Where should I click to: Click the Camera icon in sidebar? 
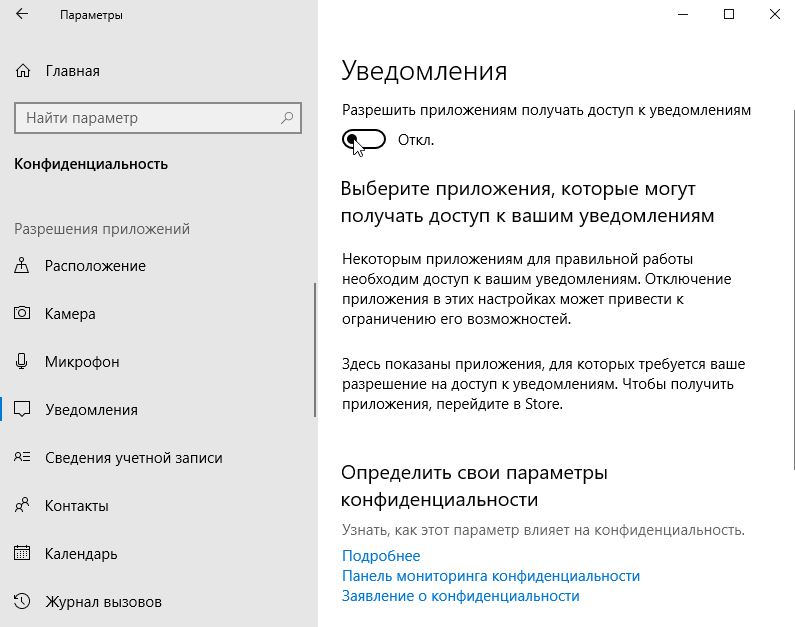pyautogui.click(x=22, y=313)
